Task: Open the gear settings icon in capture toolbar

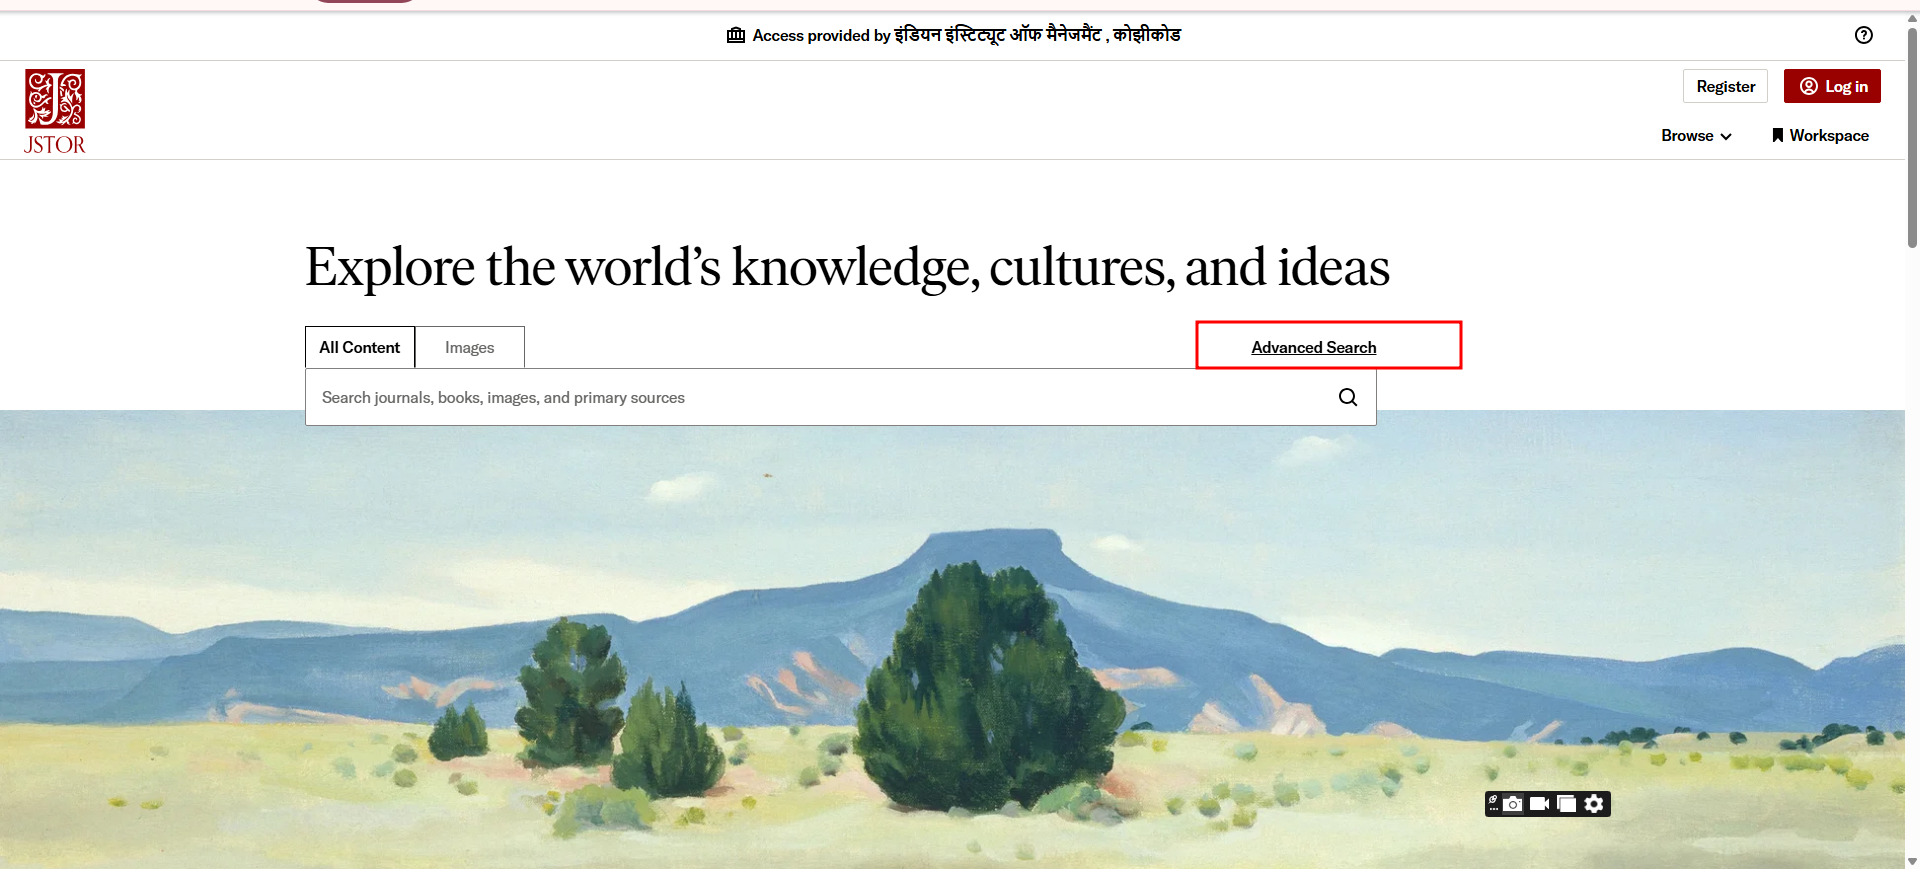Action: click(1594, 804)
